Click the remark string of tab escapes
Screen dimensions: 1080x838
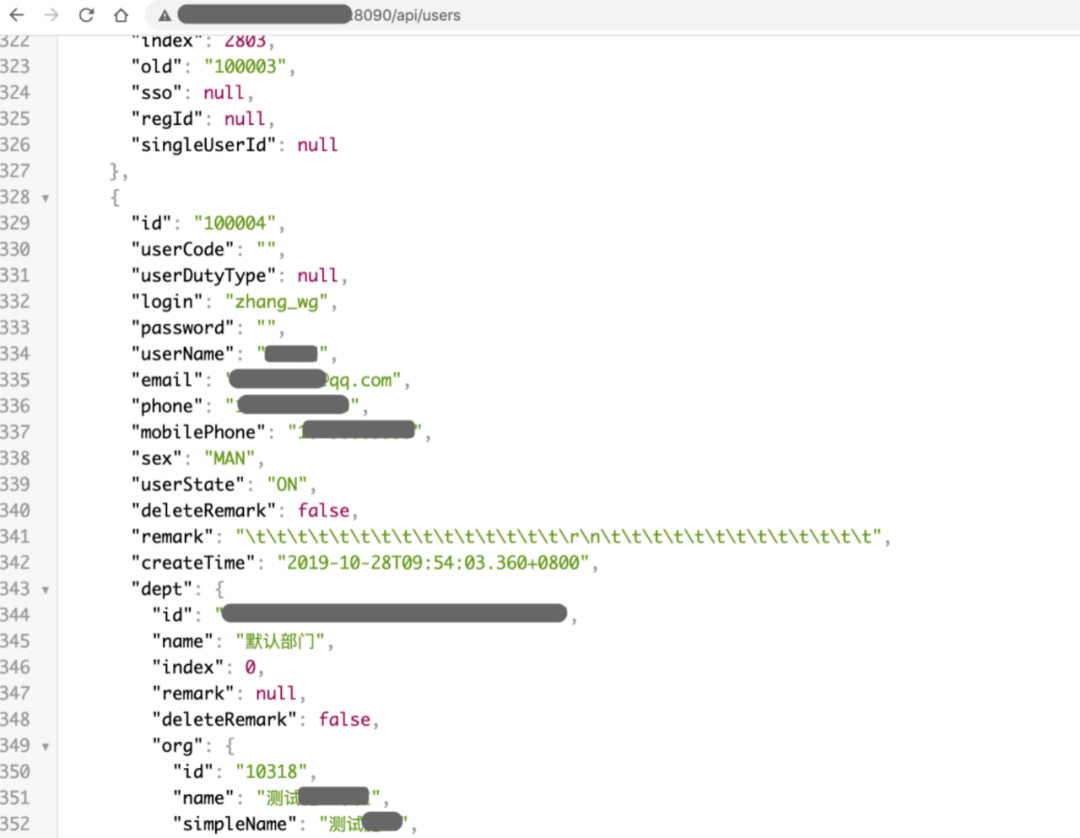(559, 536)
